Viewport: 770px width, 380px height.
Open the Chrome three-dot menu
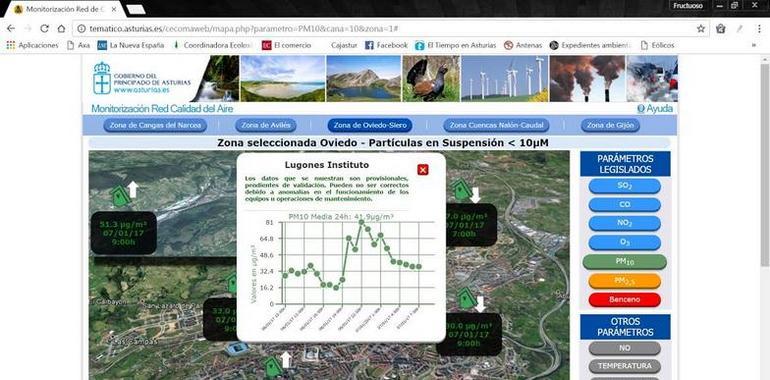[758, 29]
